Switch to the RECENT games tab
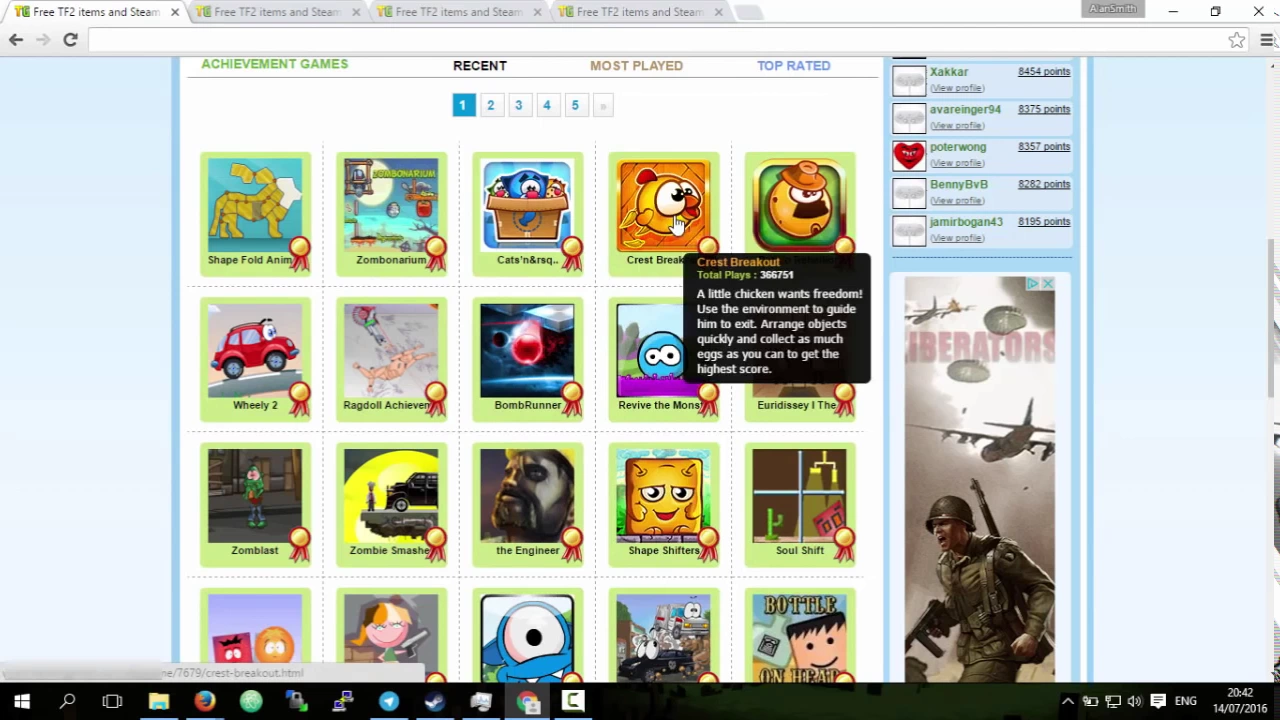The width and height of the screenshot is (1280, 720). click(x=480, y=66)
